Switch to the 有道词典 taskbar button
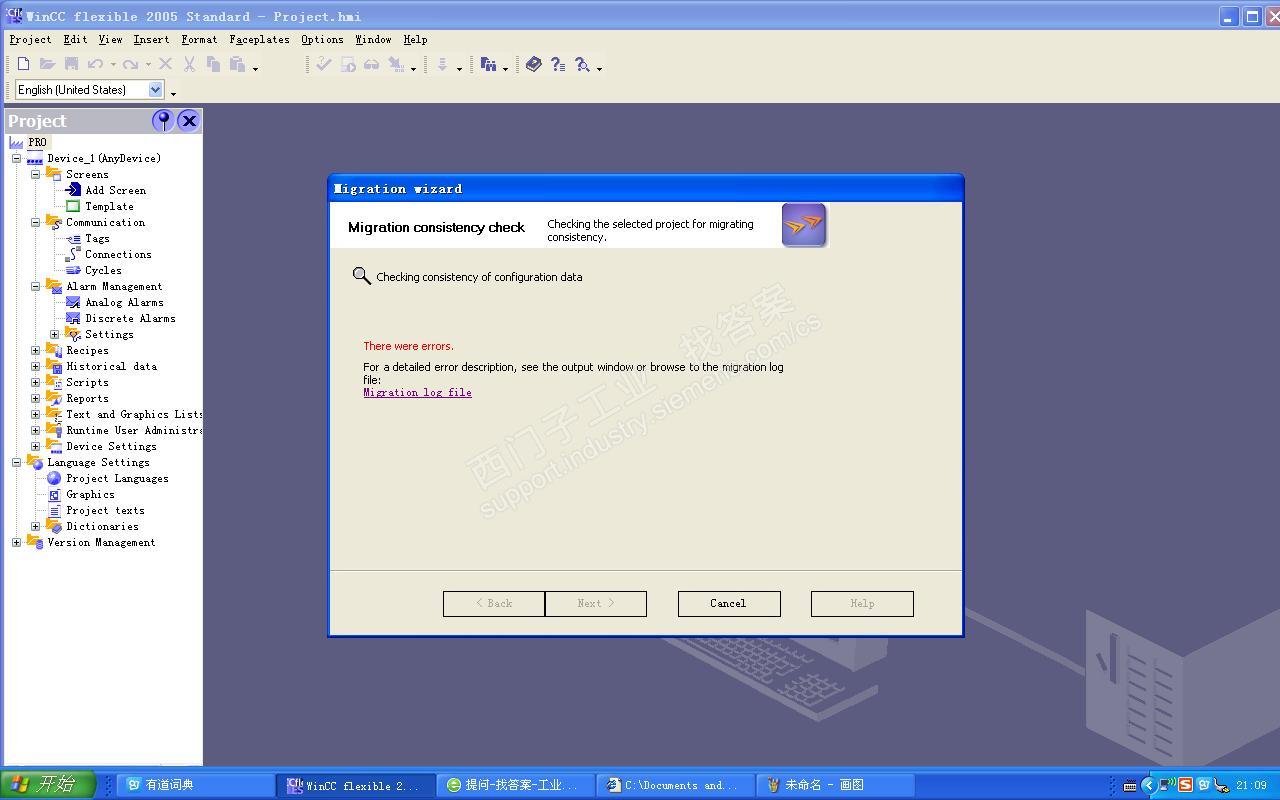 click(196, 785)
